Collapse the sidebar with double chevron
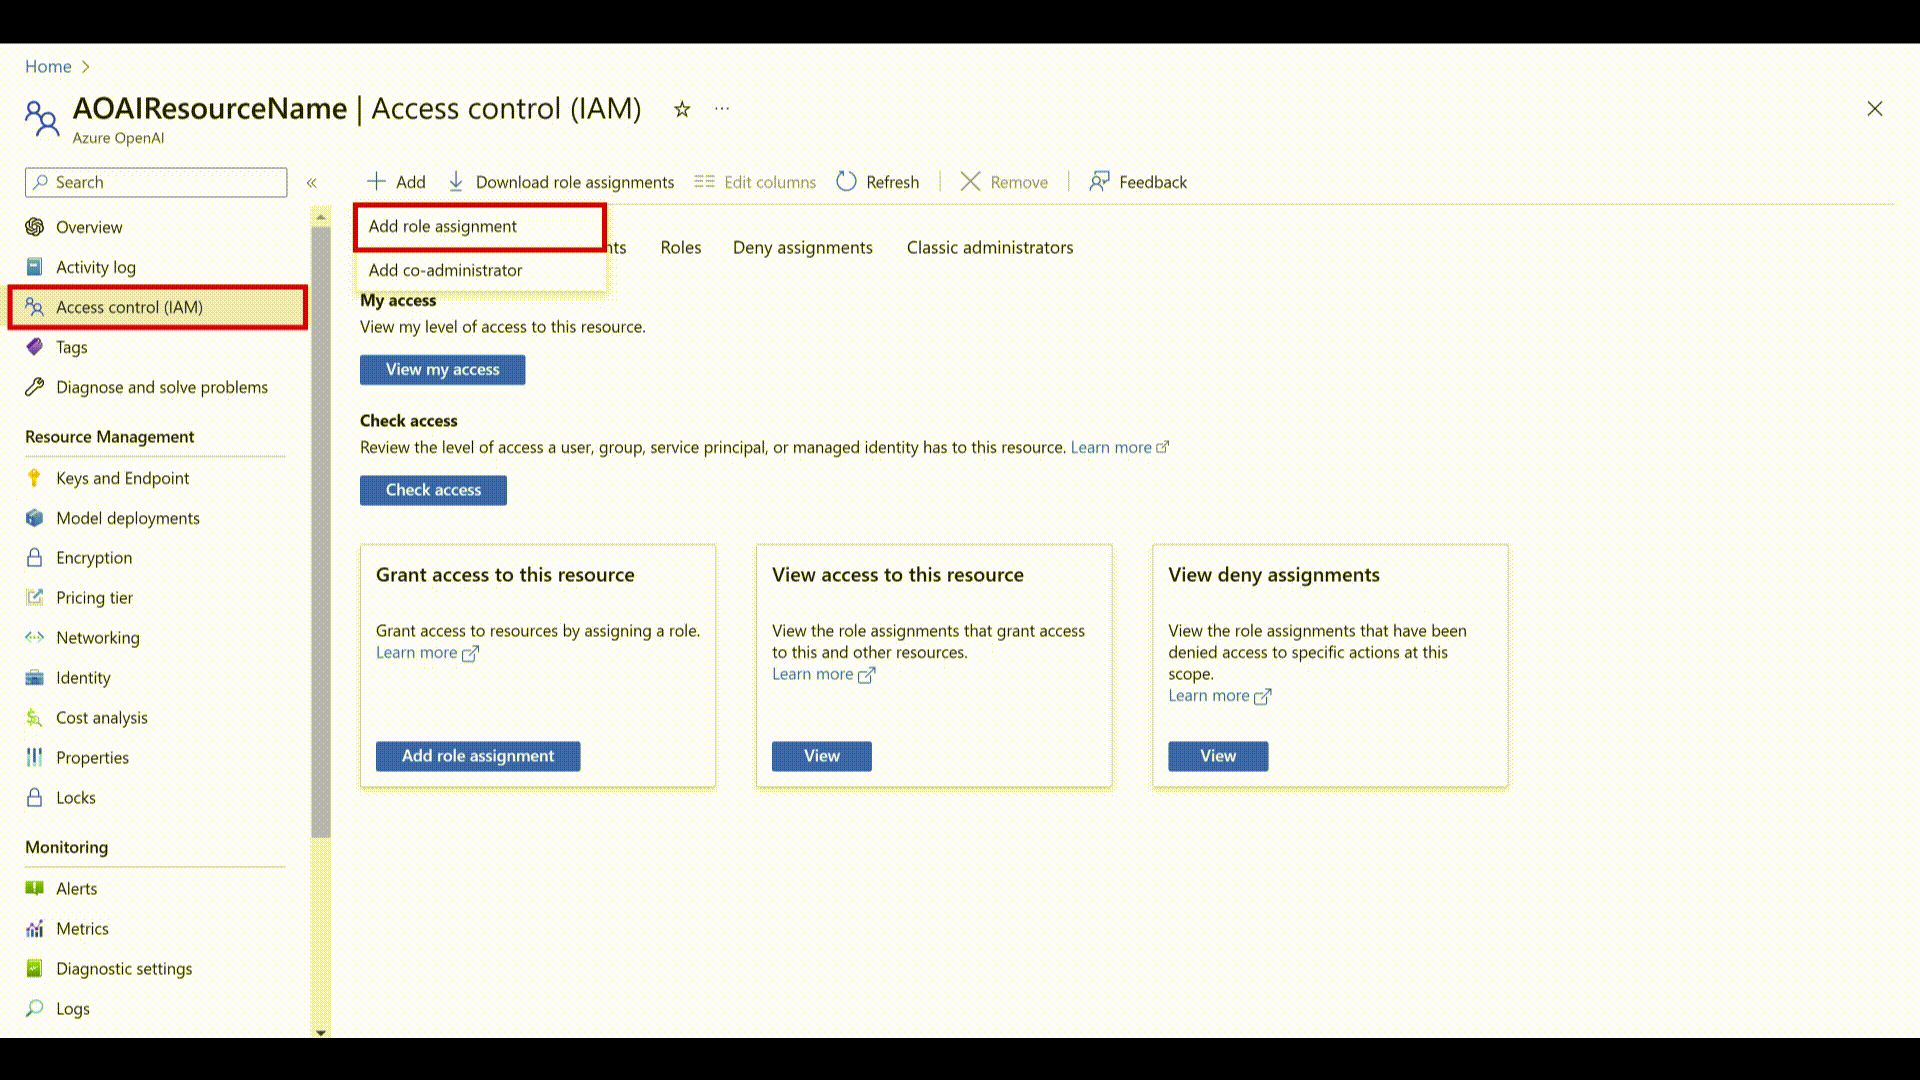 click(312, 183)
